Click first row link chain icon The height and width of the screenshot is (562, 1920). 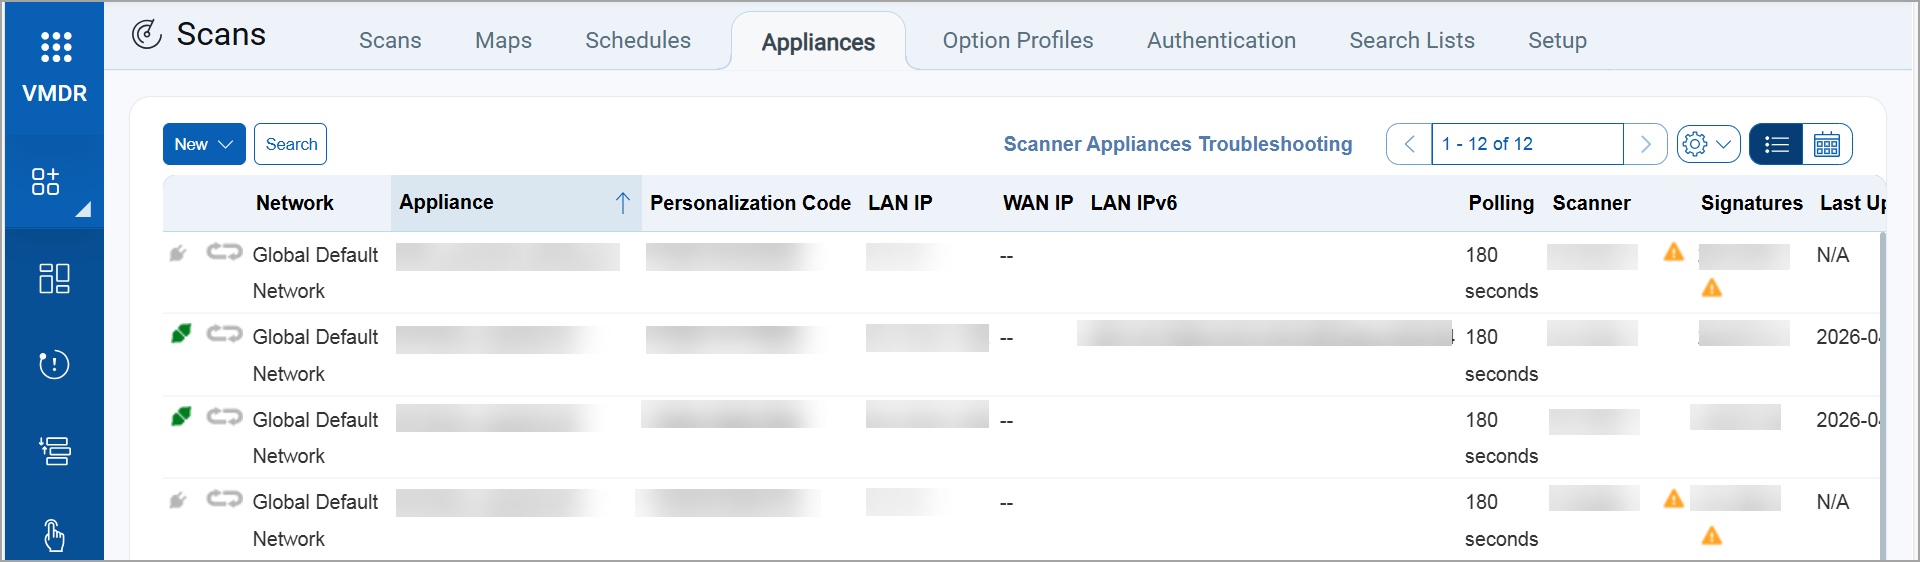(x=224, y=252)
